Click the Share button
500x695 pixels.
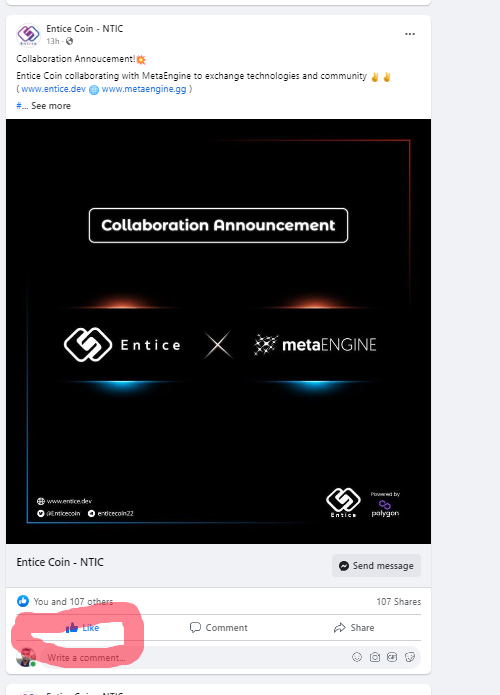[x=354, y=628]
